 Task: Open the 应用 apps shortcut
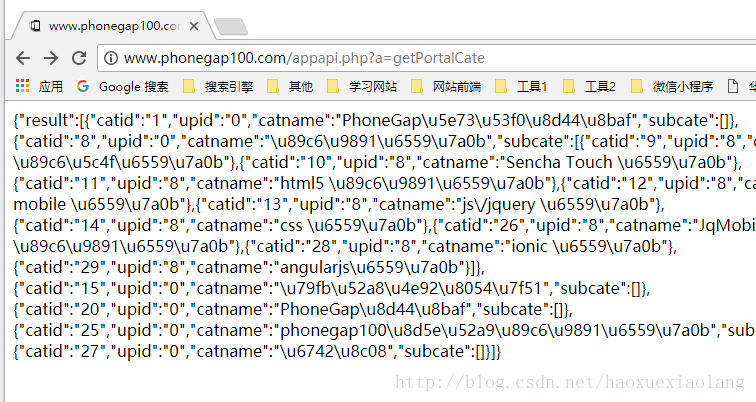point(39,86)
